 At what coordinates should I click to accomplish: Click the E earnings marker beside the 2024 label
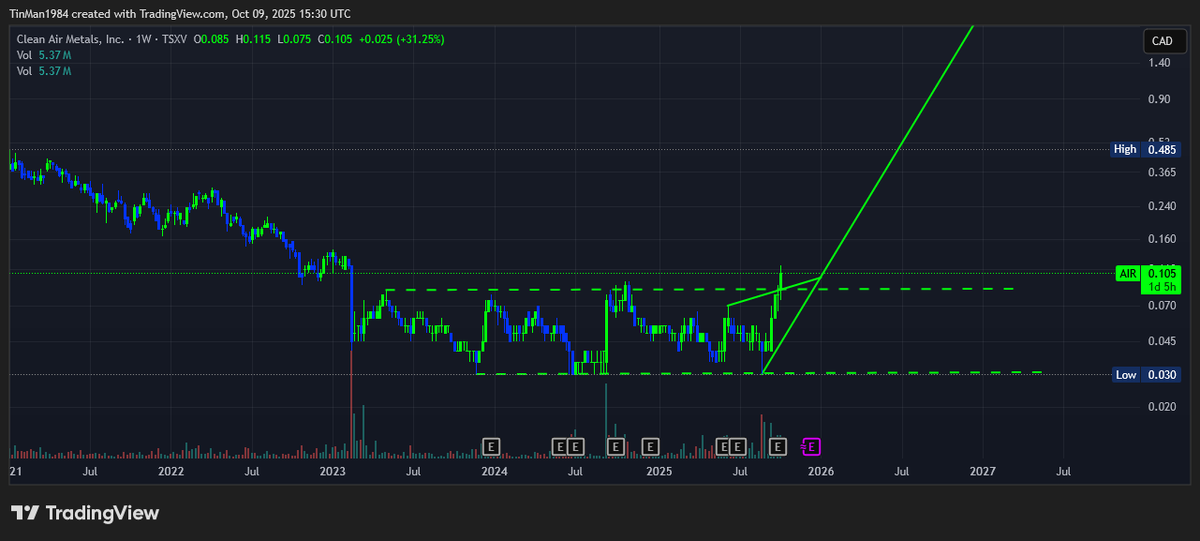pos(491,445)
